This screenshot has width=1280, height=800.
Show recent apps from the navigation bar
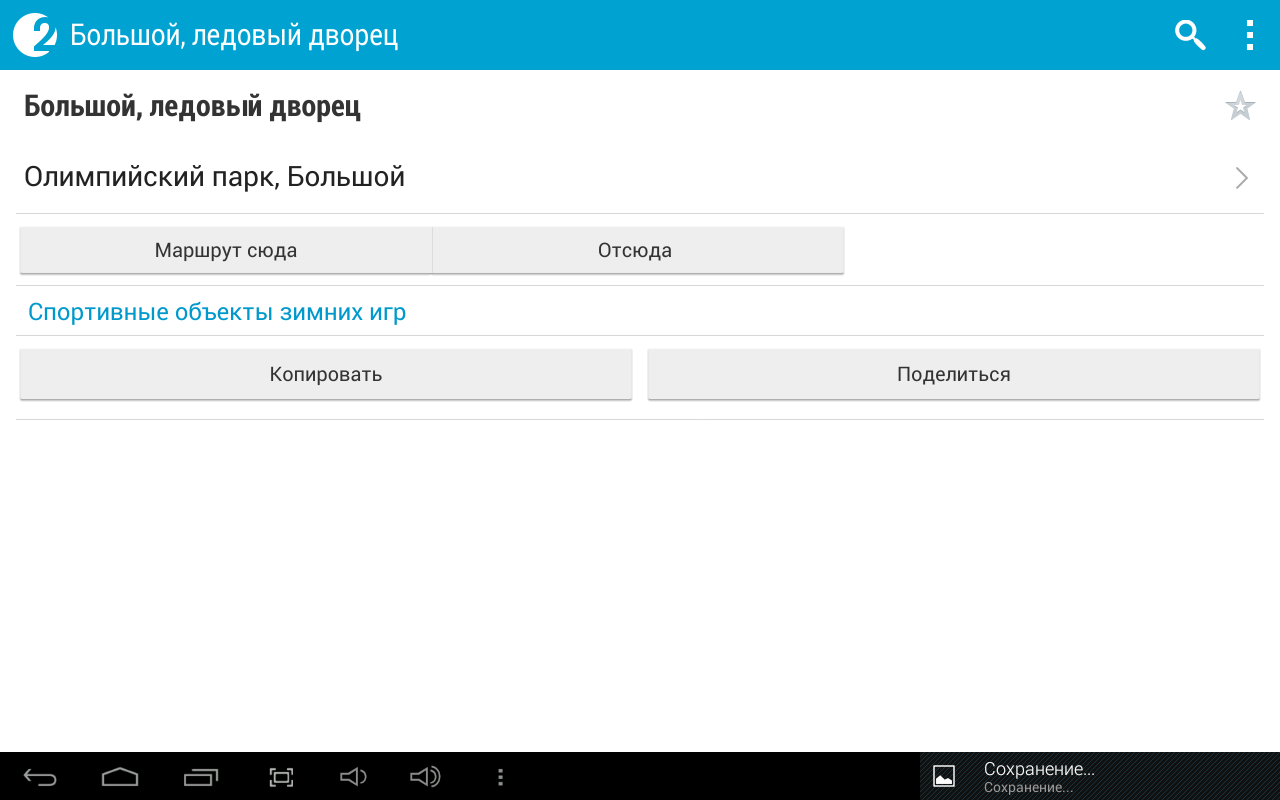click(201, 777)
